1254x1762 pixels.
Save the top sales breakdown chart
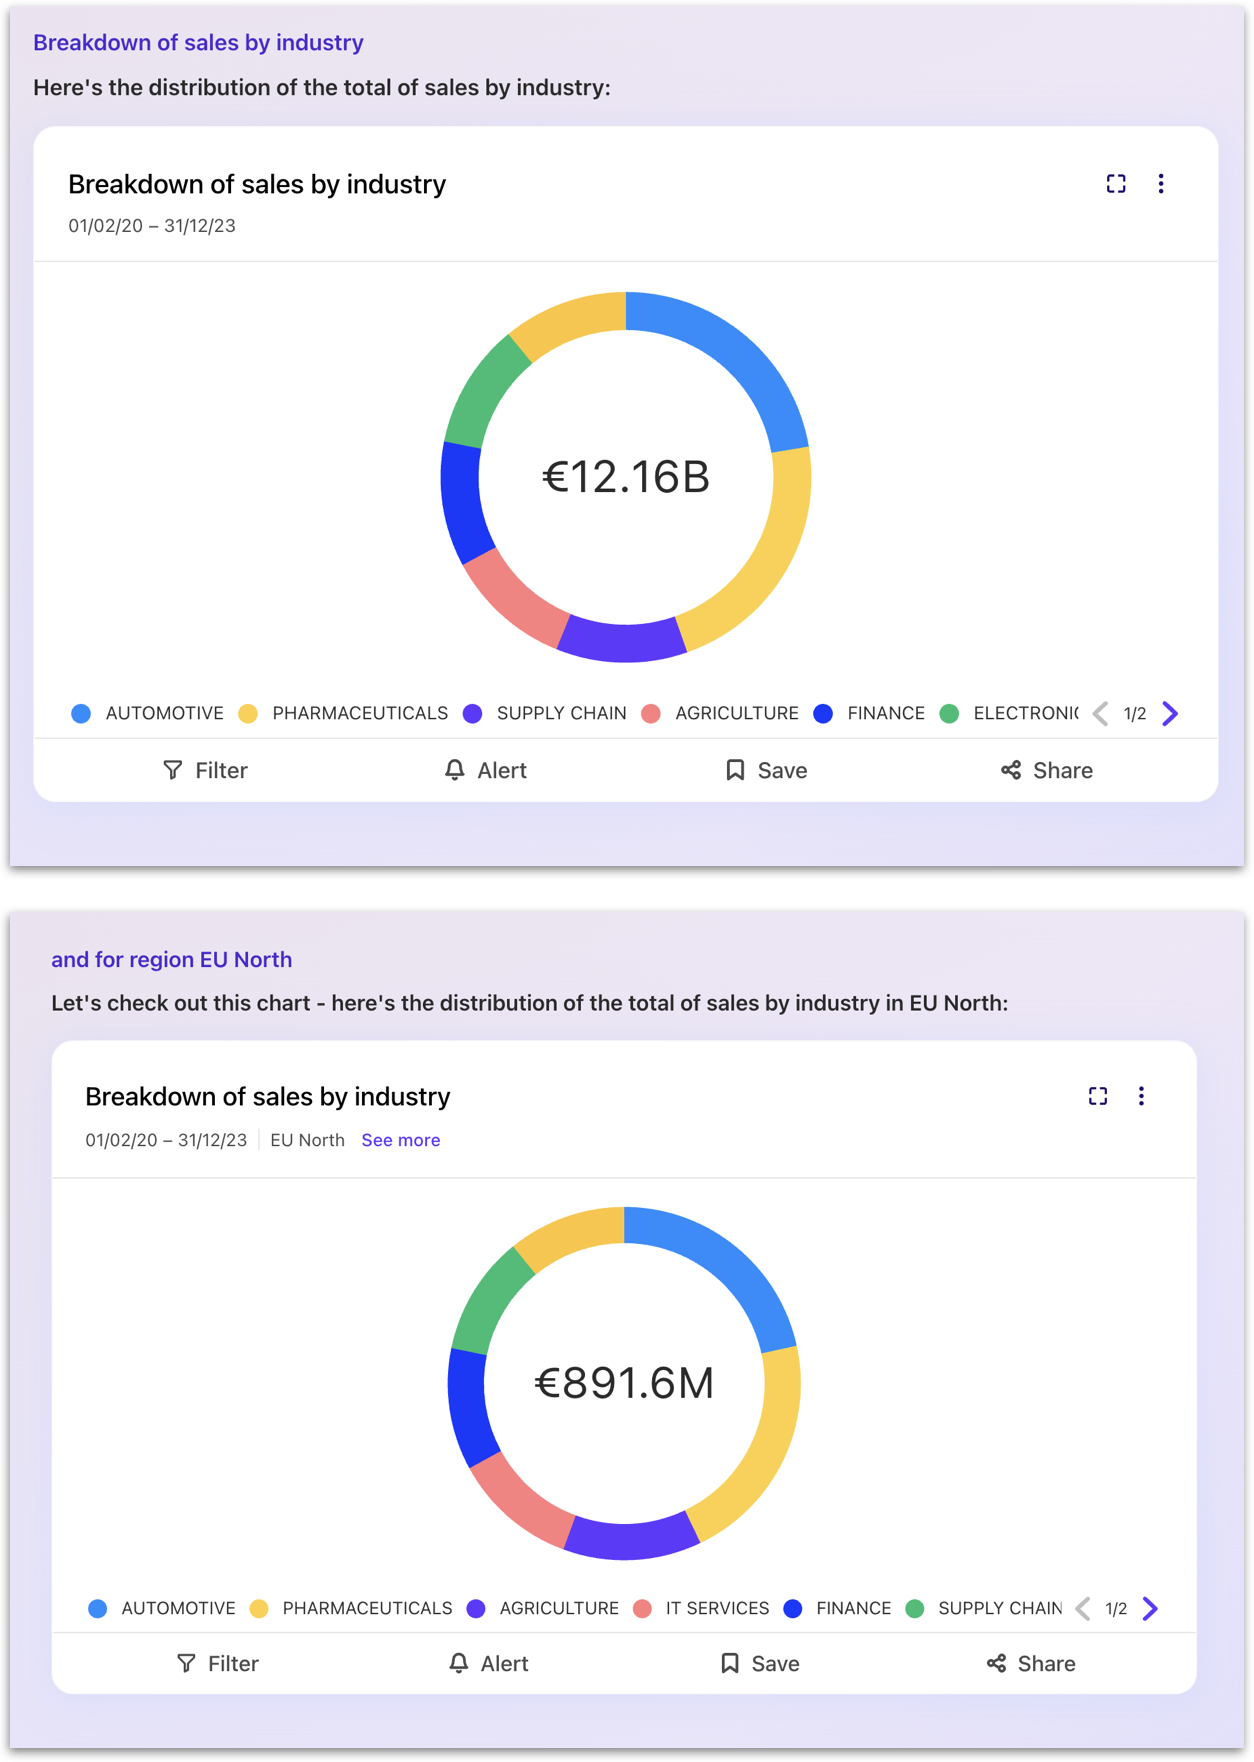coord(766,770)
